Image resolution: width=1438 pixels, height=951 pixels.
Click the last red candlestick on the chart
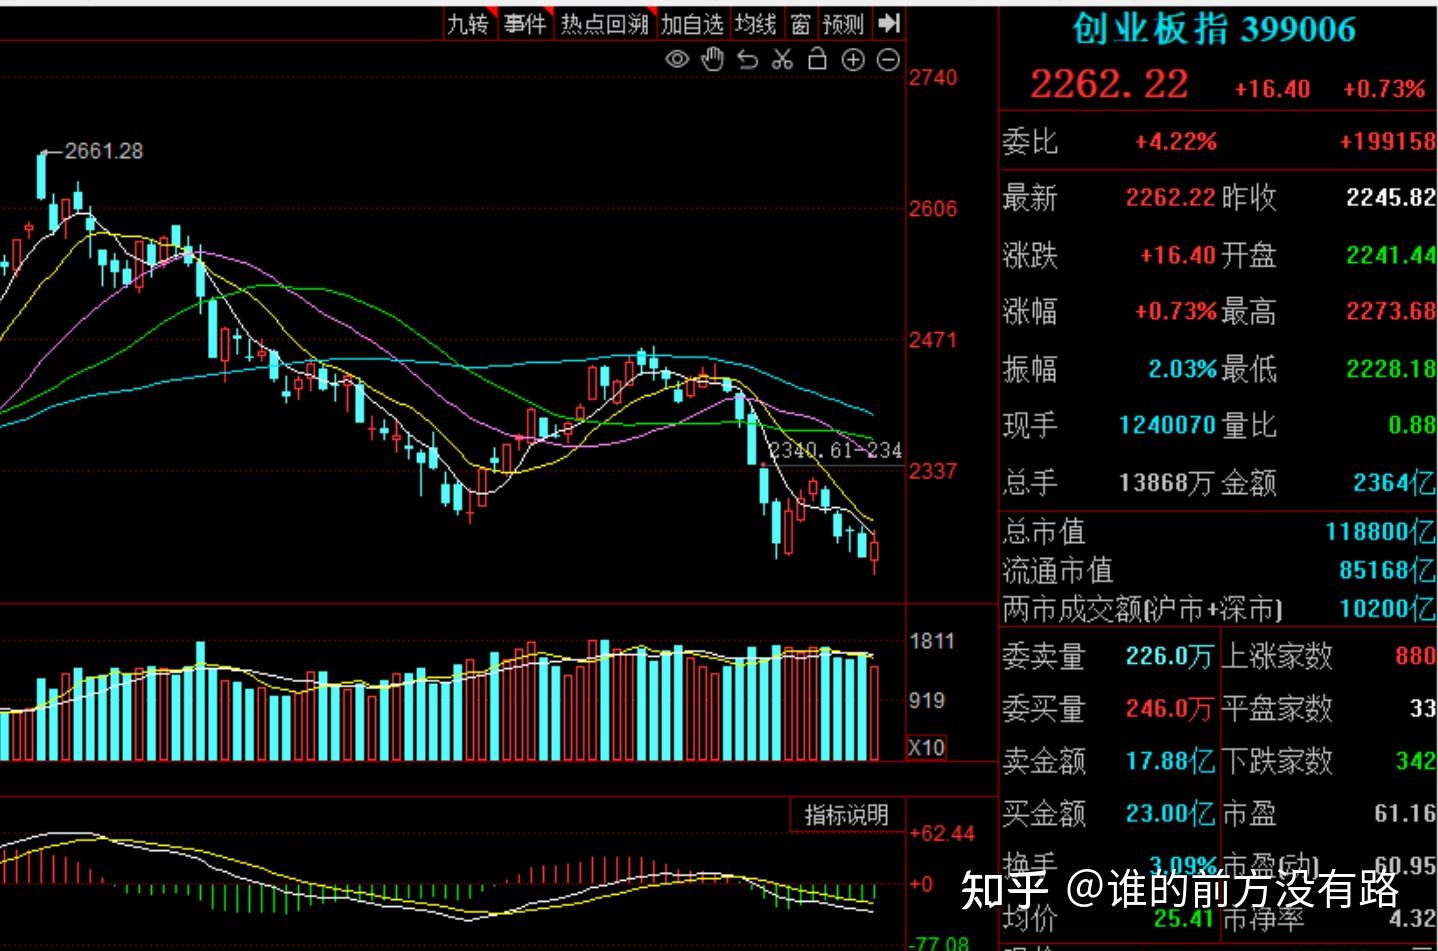875,553
